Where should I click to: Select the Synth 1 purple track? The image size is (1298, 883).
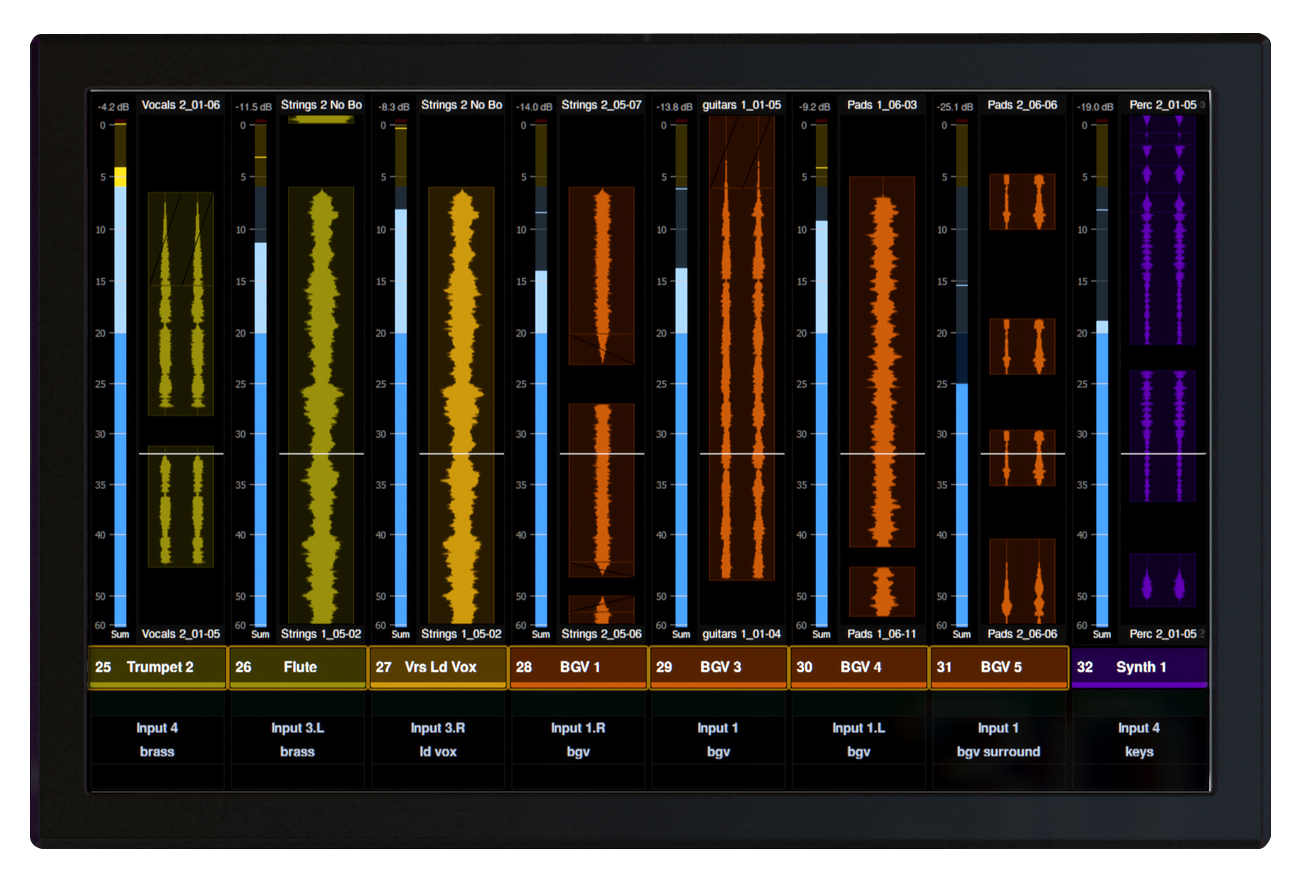point(1139,667)
